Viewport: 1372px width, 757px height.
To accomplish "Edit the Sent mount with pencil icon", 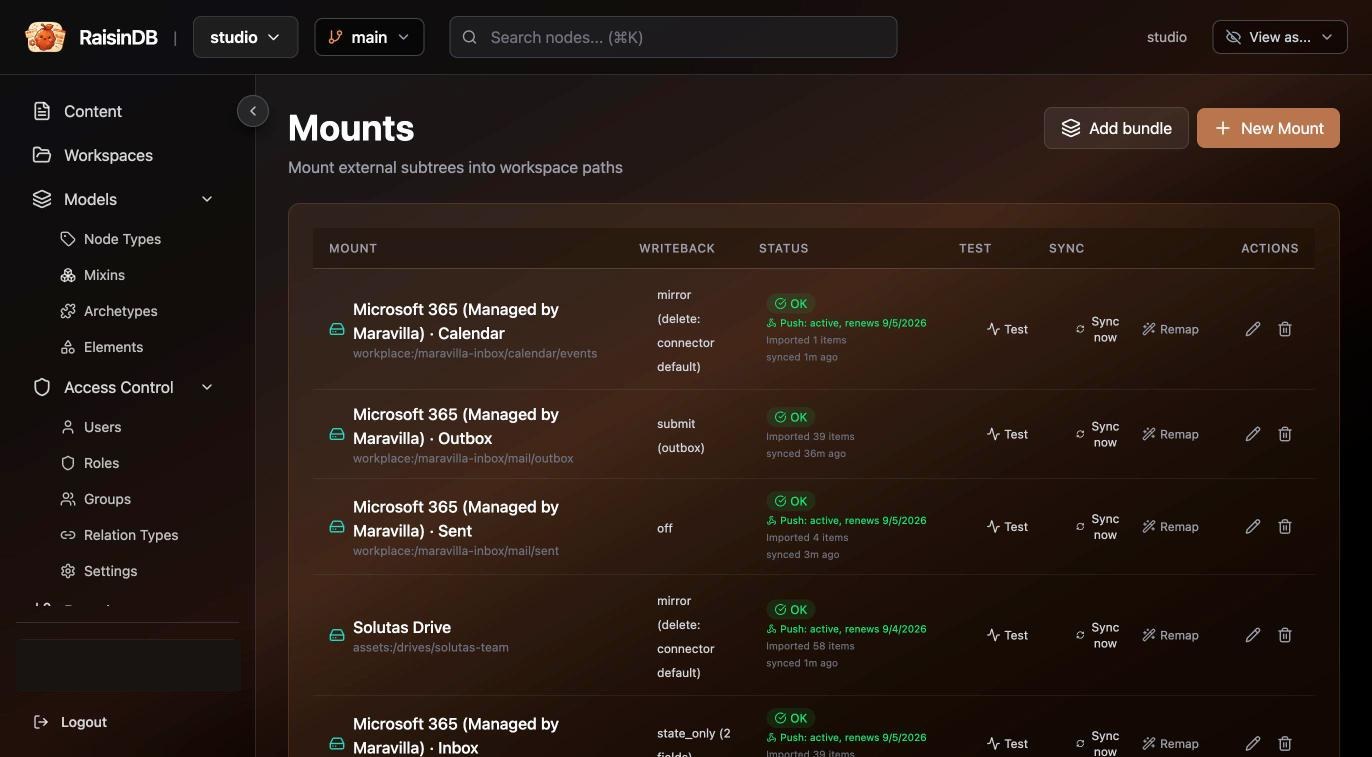I will [1253, 526].
